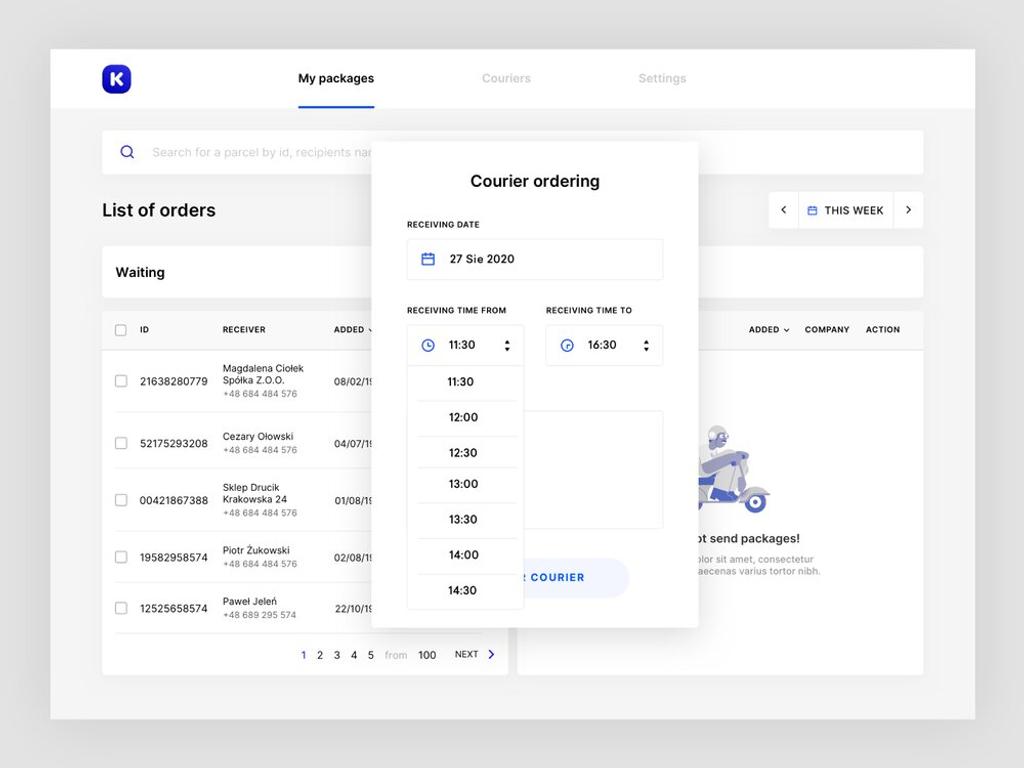Select 13:00 in the time list
The height and width of the screenshot is (768, 1024).
(x=463, y=484)
